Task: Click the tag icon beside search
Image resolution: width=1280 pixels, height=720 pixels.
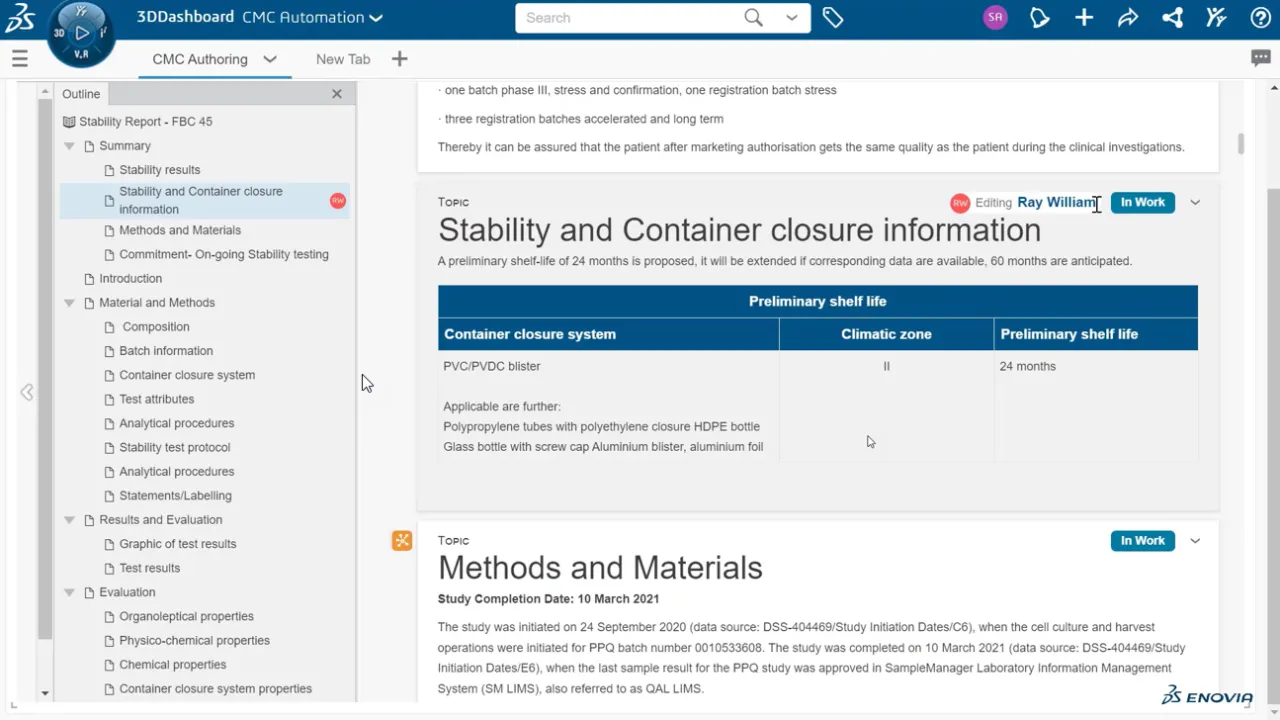Action: [832, 18]
